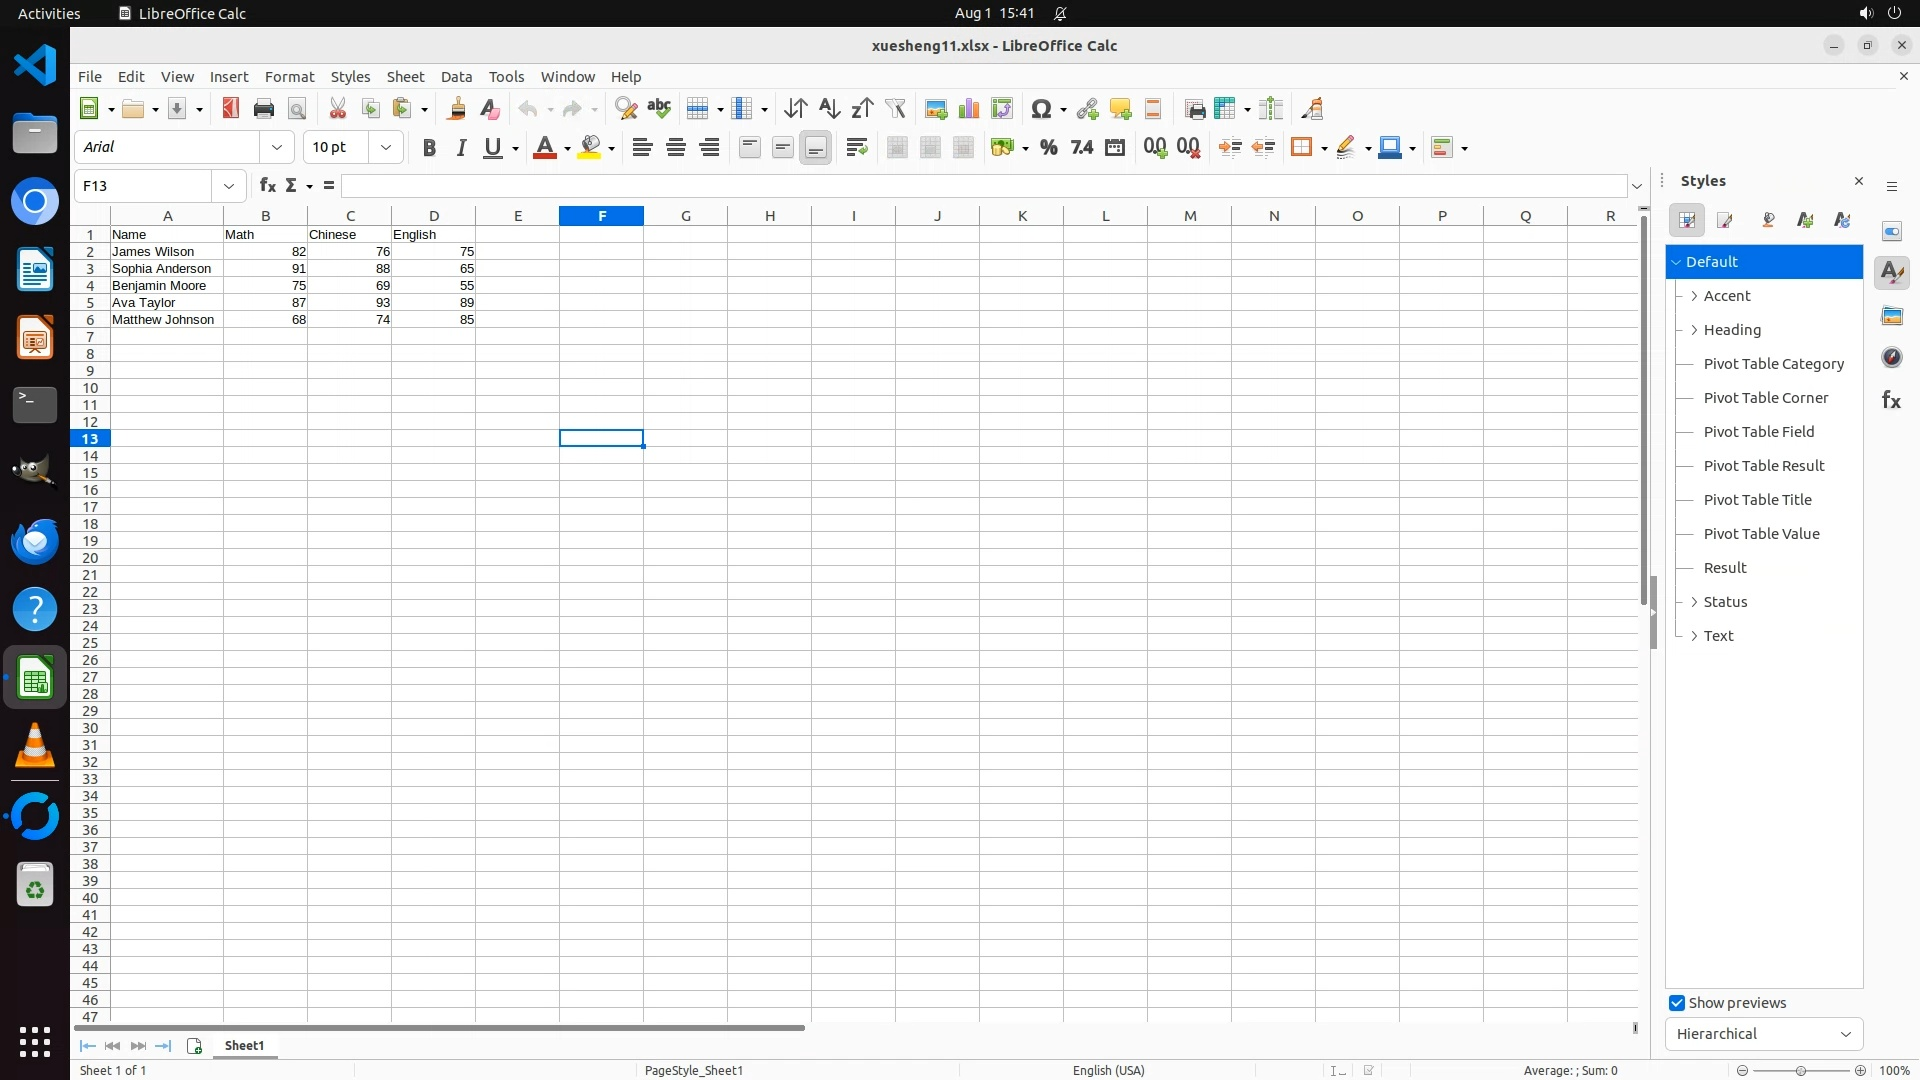Toggle Wrap Text button

pyautogui.click(x=856, y=148)
